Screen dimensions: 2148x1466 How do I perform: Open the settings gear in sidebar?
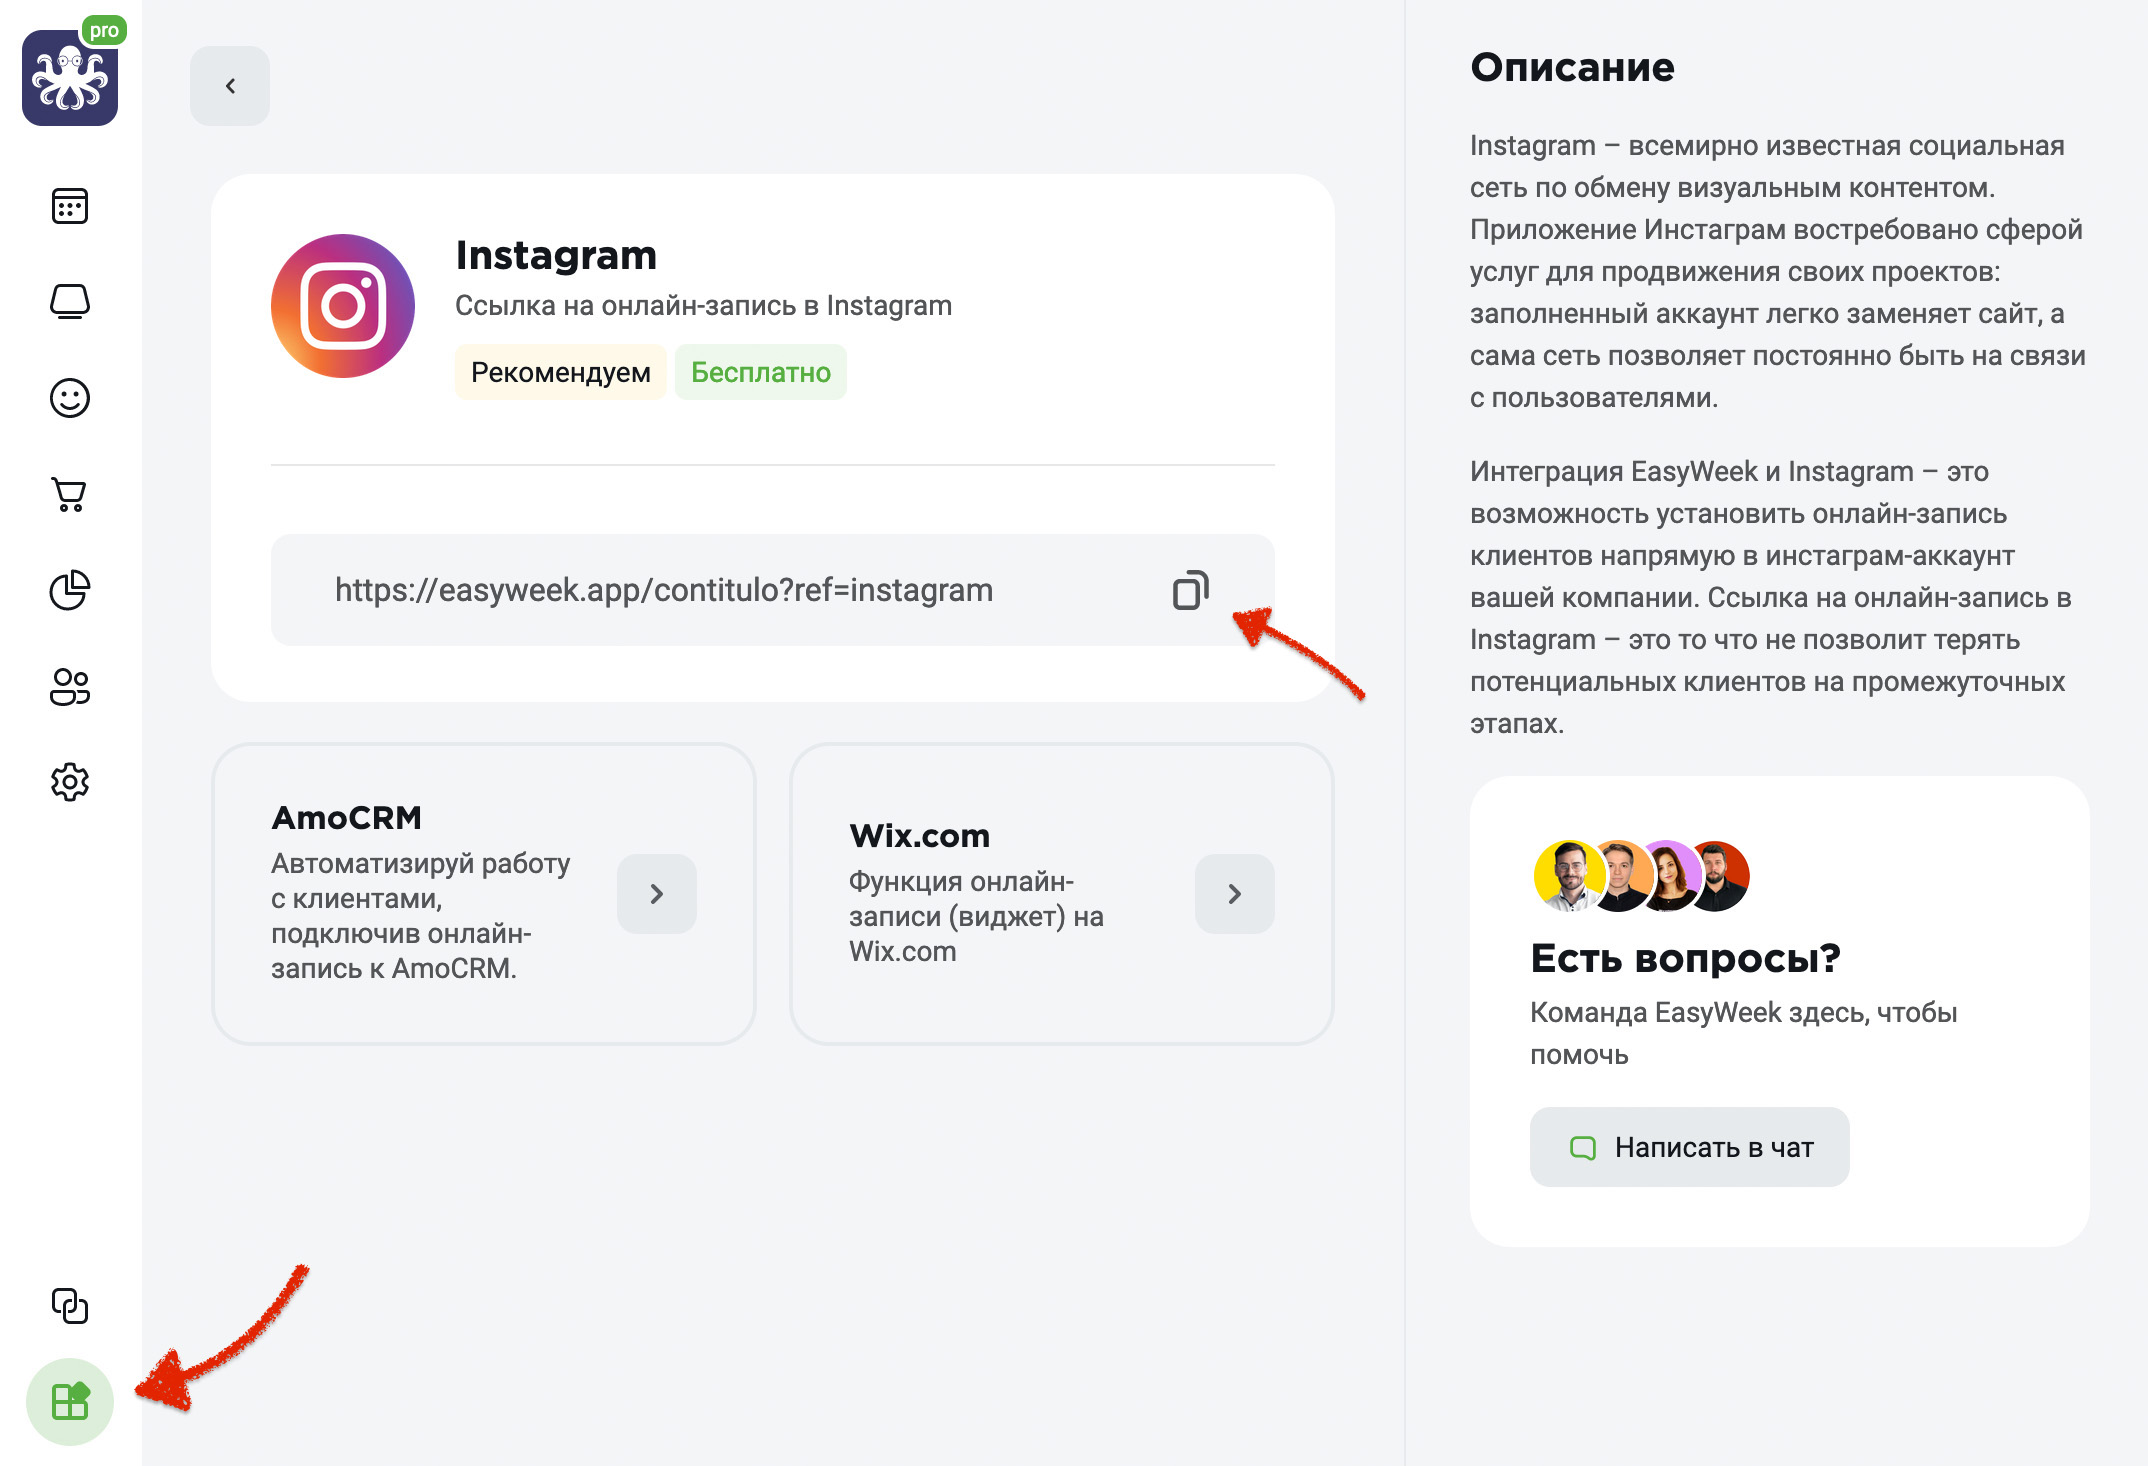pyautogui.click(x=70, y=782)
